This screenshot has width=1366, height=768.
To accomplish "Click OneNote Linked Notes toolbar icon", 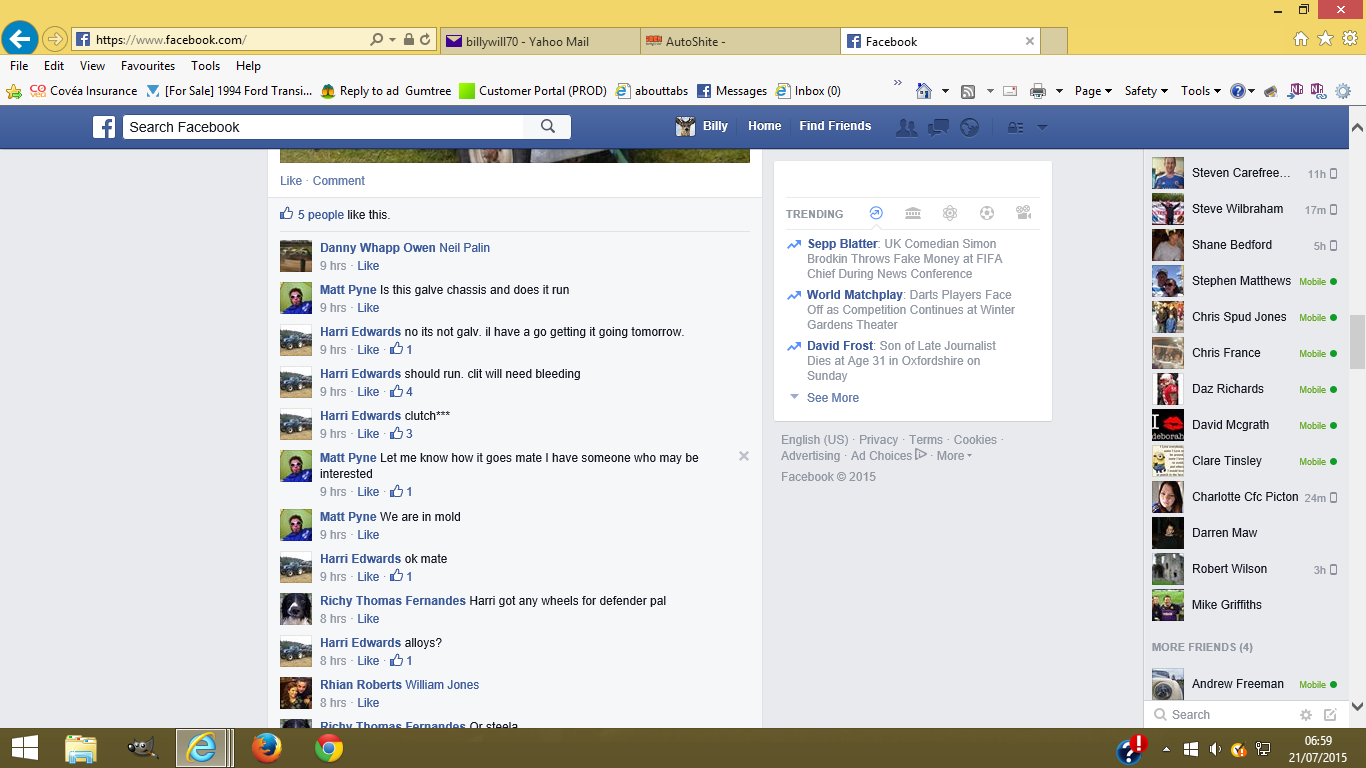I will 1318,91.
